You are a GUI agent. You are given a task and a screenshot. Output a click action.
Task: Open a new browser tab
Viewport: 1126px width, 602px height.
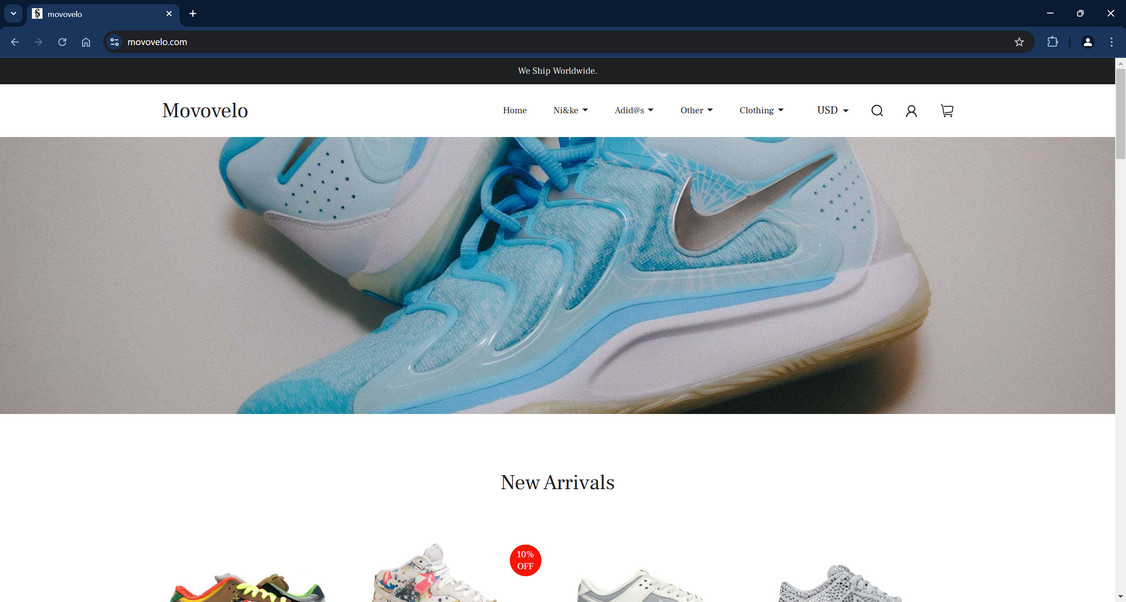(192, 14)
